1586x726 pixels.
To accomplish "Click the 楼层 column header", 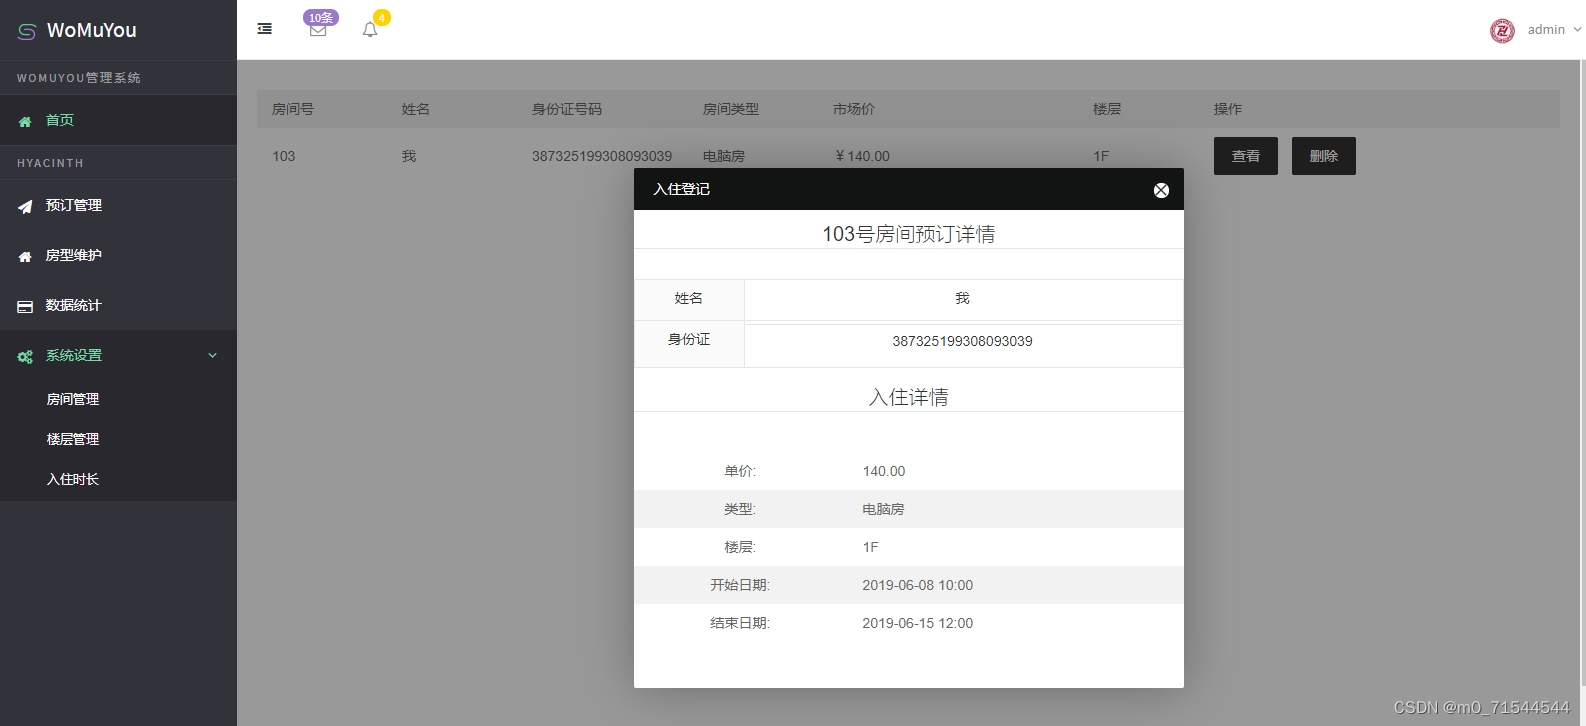I will [1107, 109].
